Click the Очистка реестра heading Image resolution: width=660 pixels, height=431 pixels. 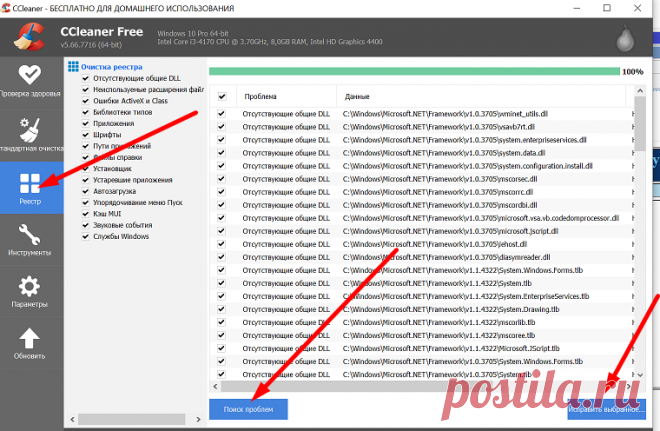[112, 67]
